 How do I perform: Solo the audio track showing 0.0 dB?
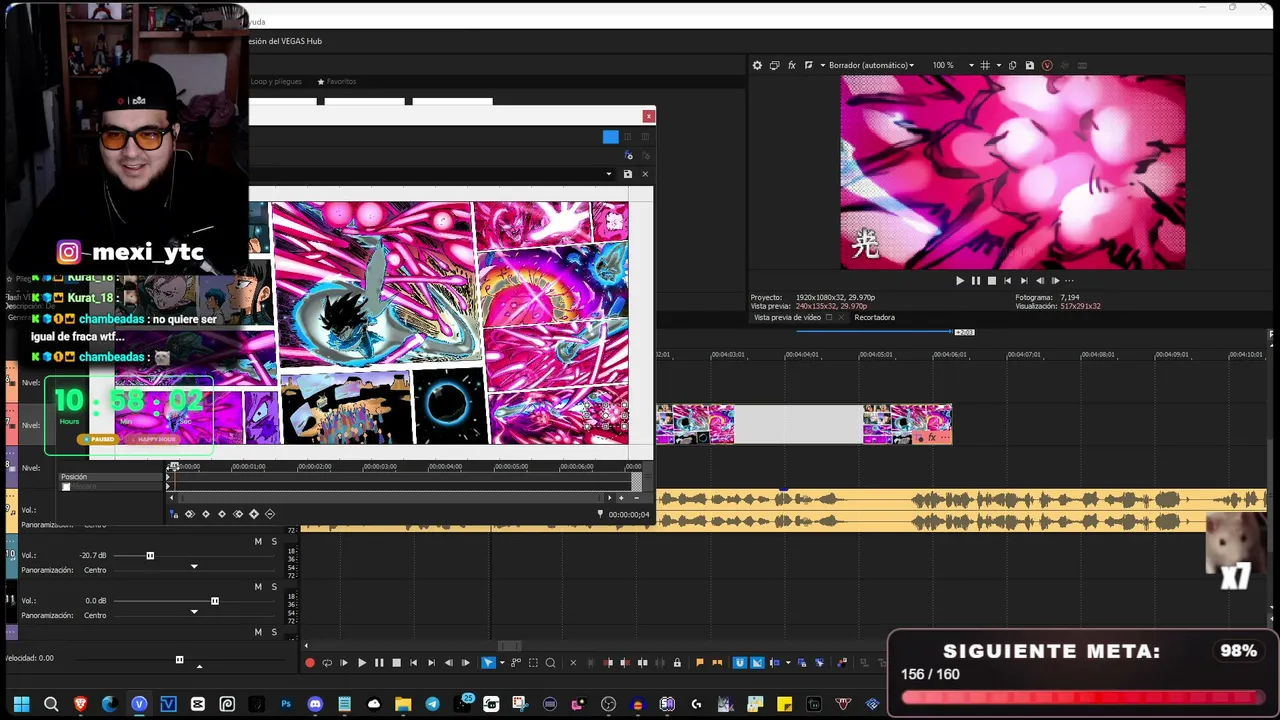[x=274, y=587]
